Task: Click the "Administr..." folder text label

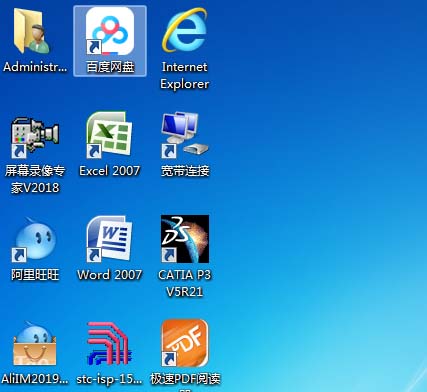Action: pyautogui.click(x=35, y=67)
